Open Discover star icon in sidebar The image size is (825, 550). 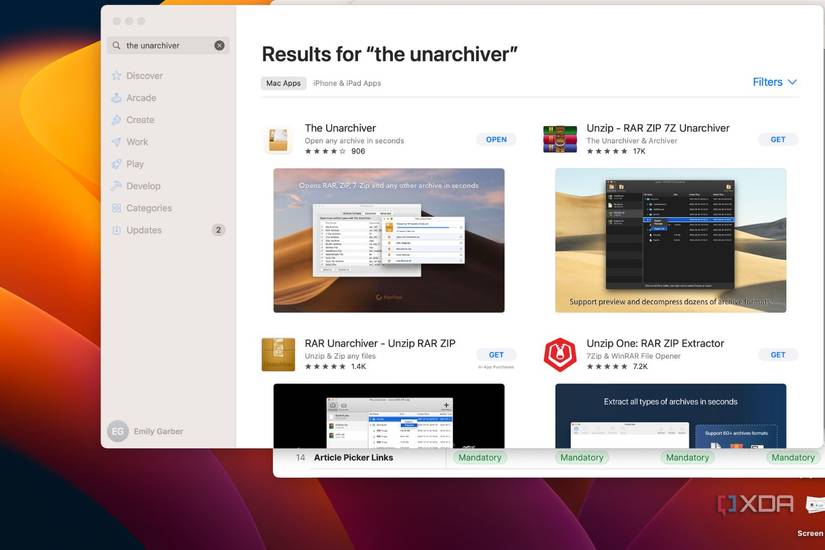(117, 76)
